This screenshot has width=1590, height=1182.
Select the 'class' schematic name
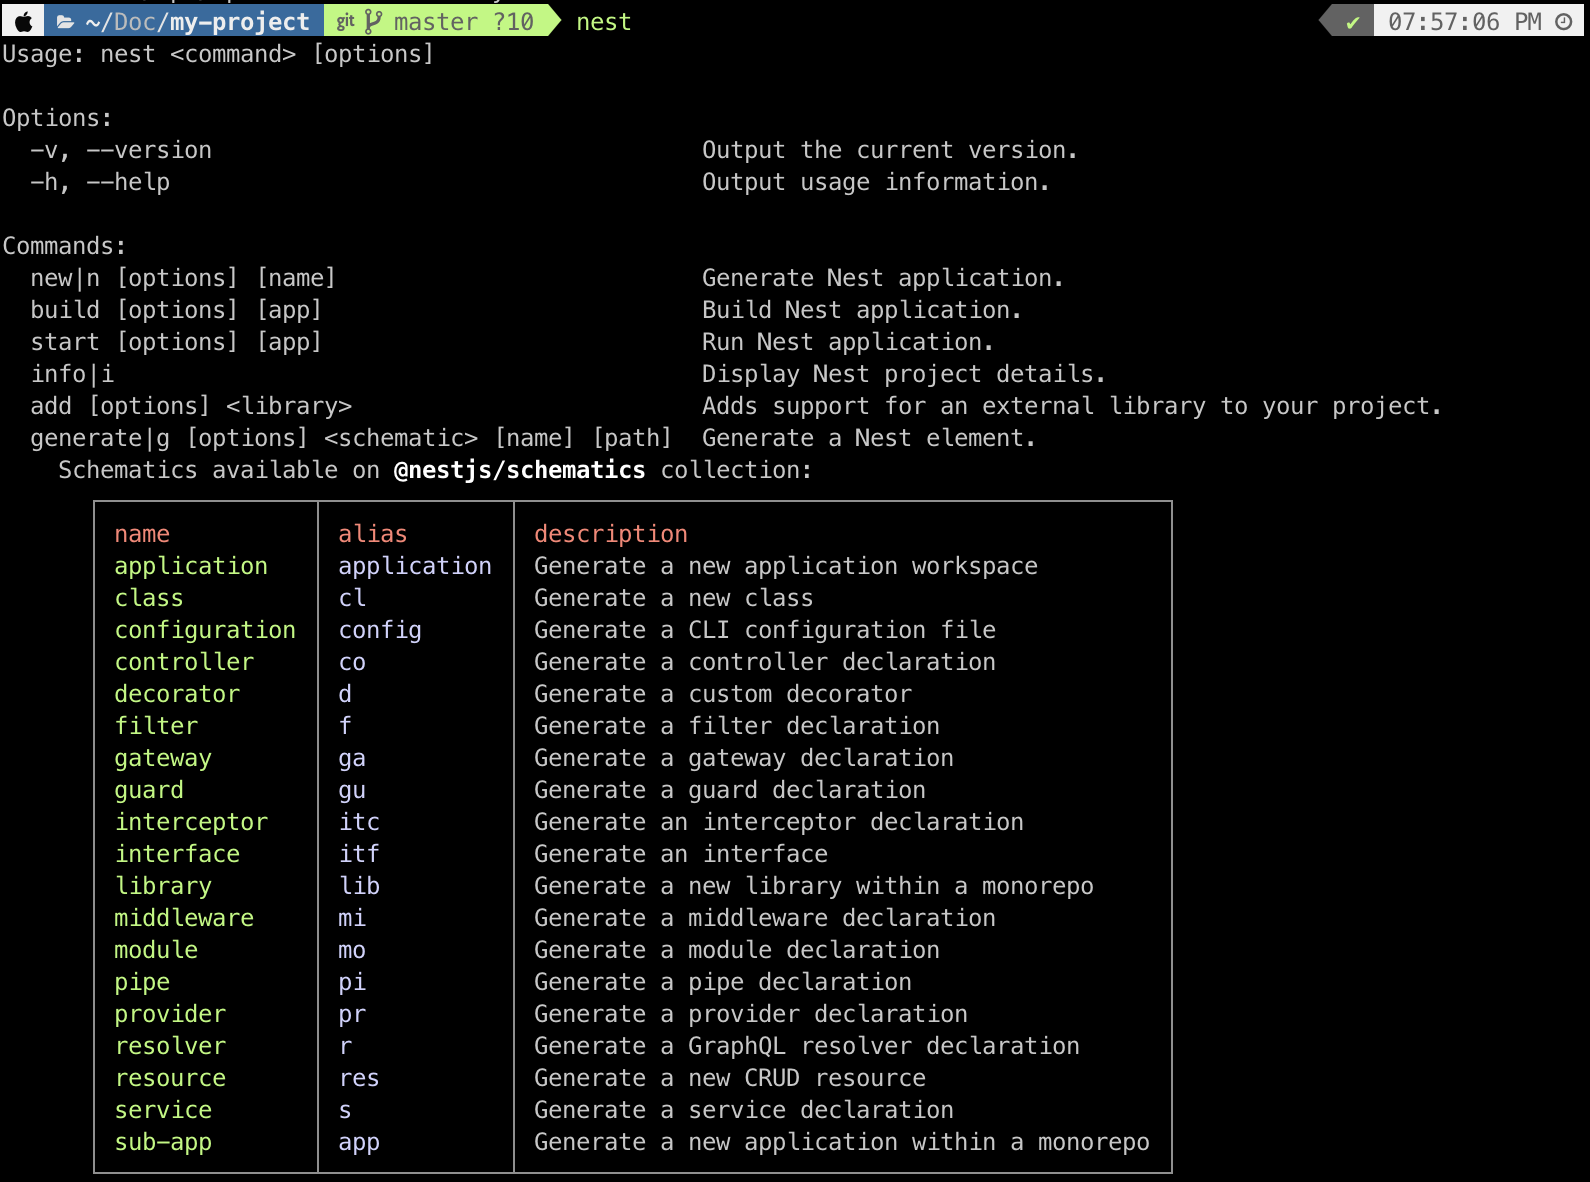tap(149, 598)
